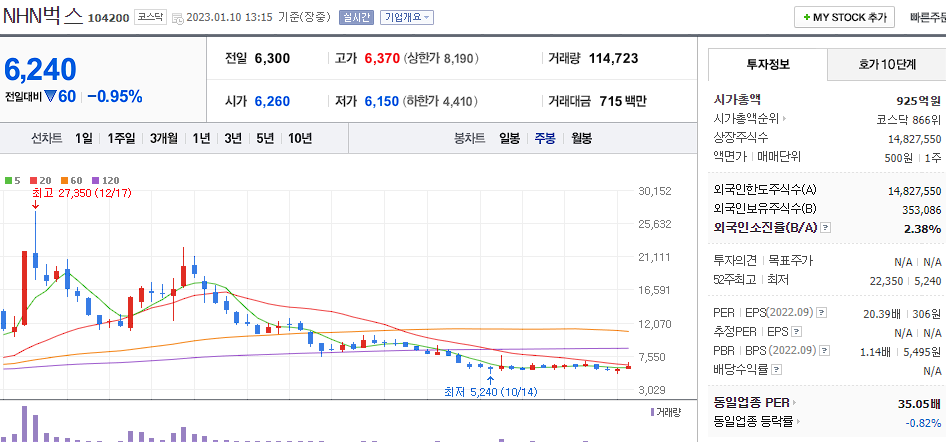Open help icon beside 추정PER EPS
The height and width of the screenshot is (442, 946).
pyautogui.click(x=796, y=332)
